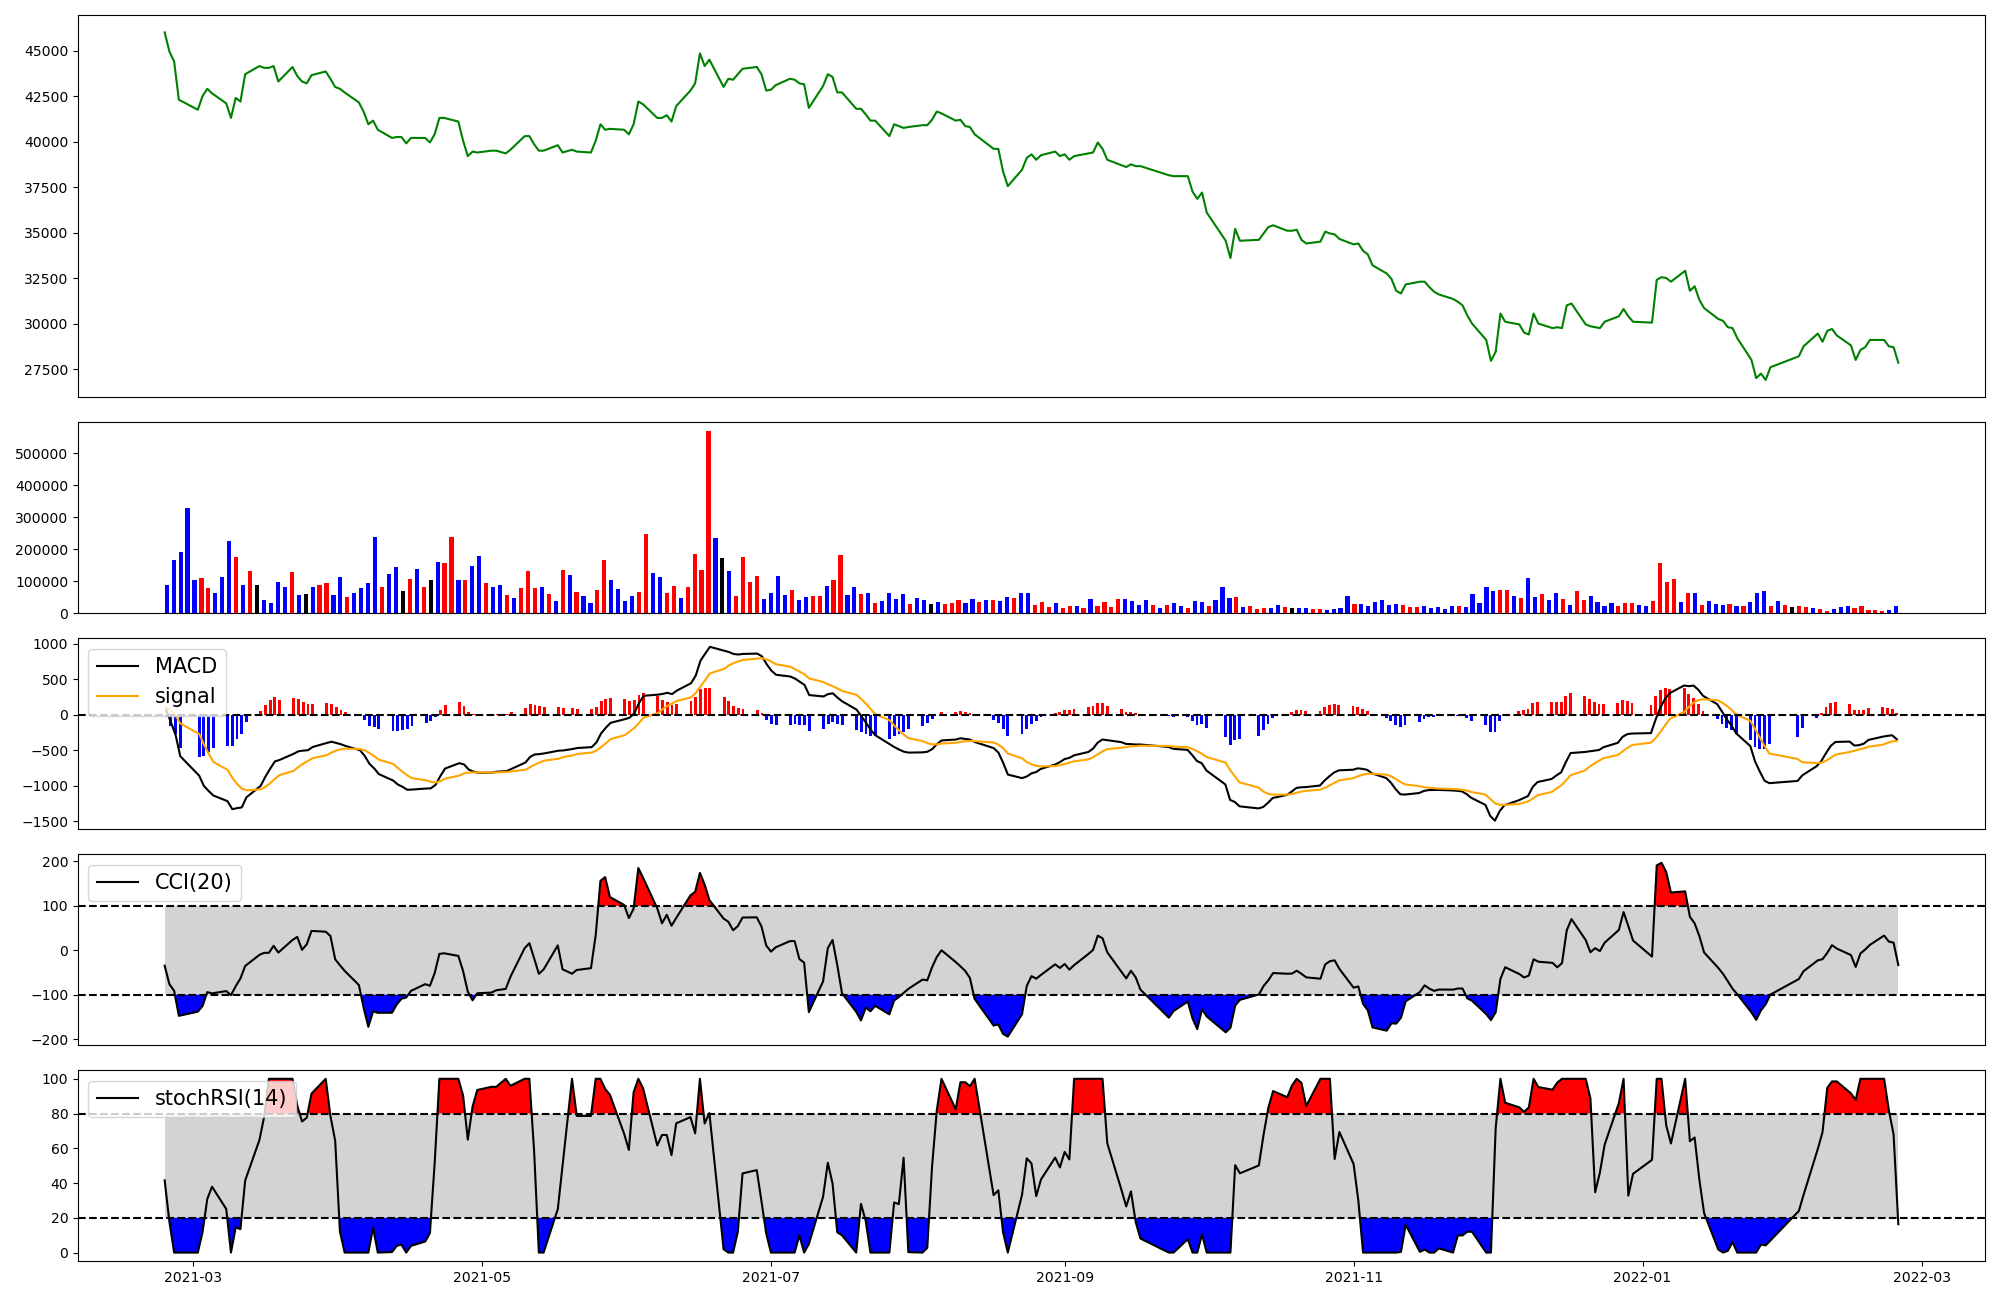The width and height of the screenshot is (2000, 1300).
Task: Click the 45000 price axis tick label
Action: pyautogui.click(x=47, y=51)
